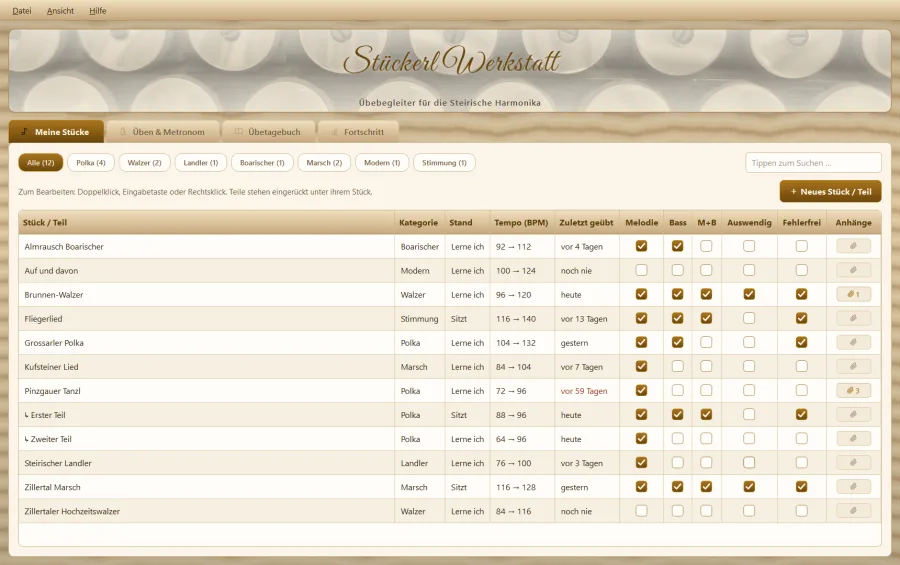
Task: Open the Datei menu
Action: tap(22, 11)
